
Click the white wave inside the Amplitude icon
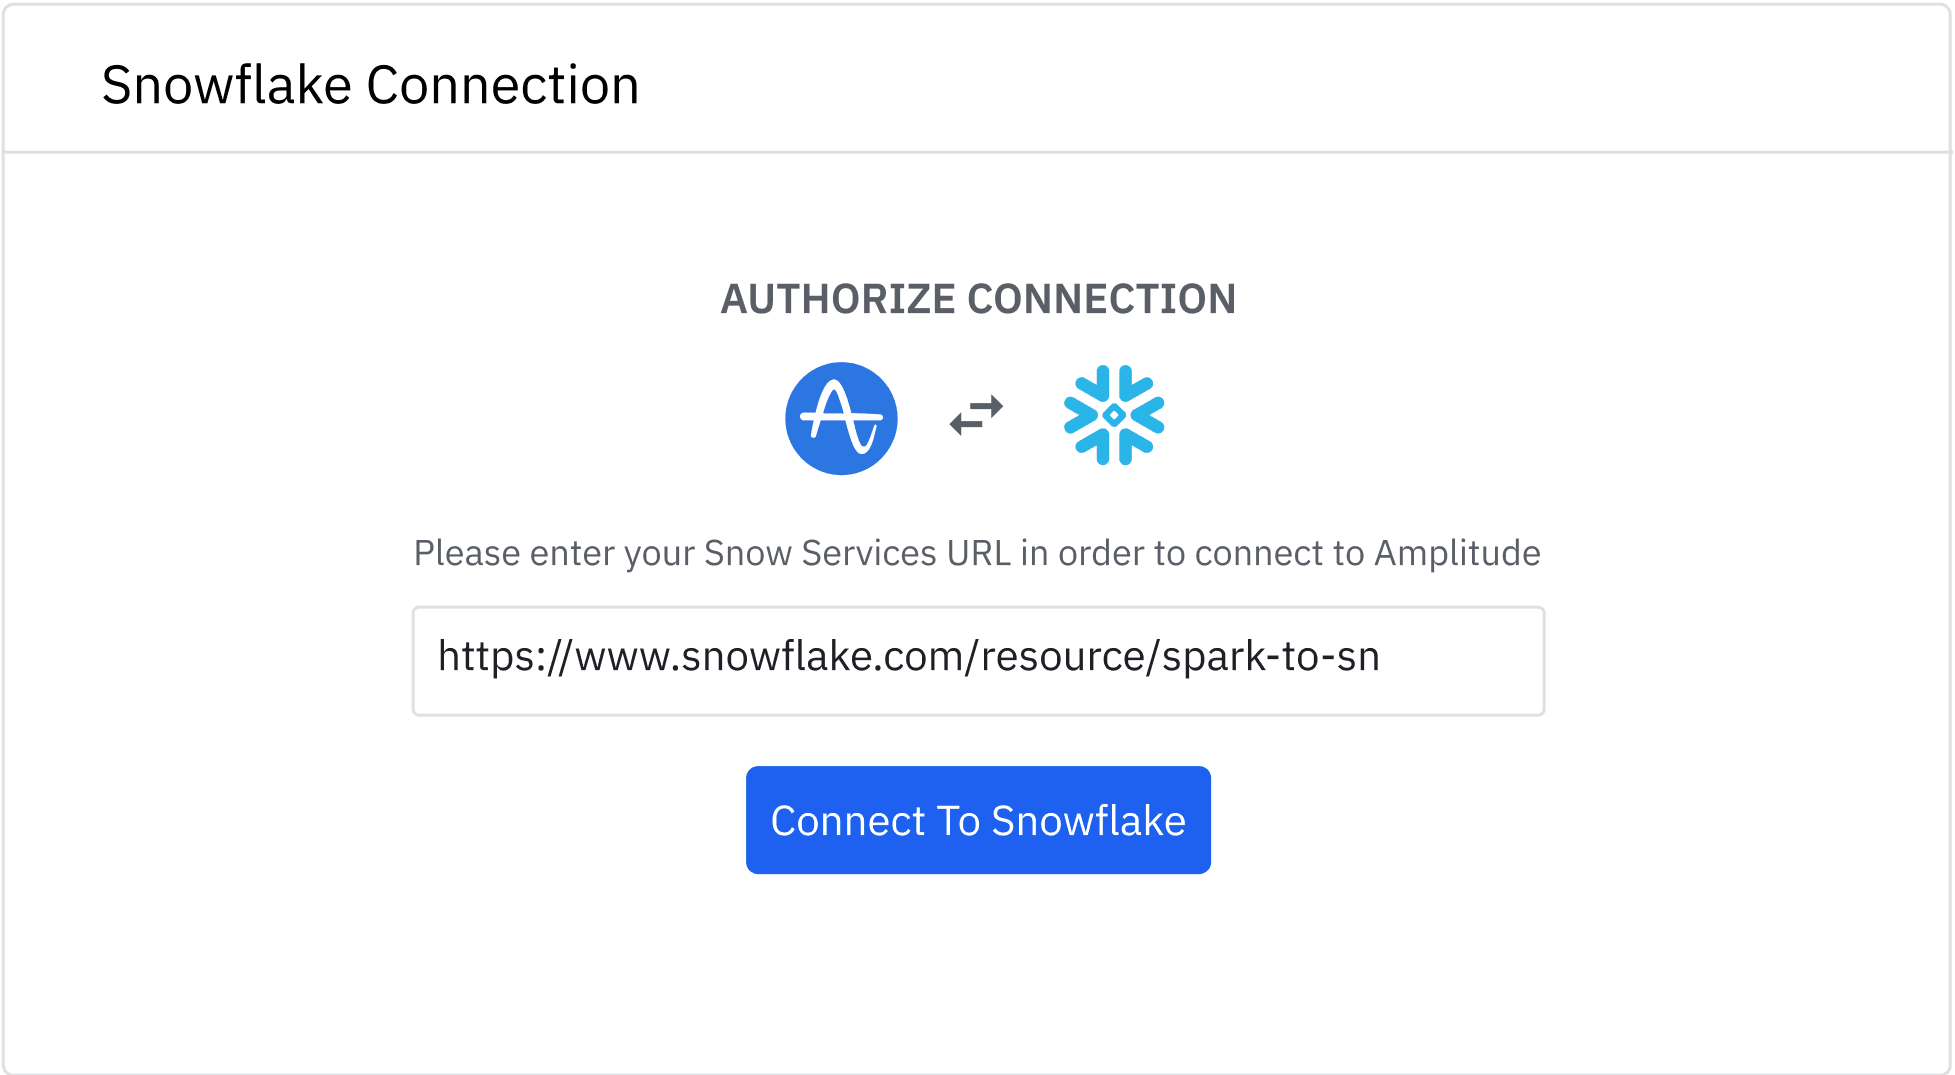tap(842, 417)
